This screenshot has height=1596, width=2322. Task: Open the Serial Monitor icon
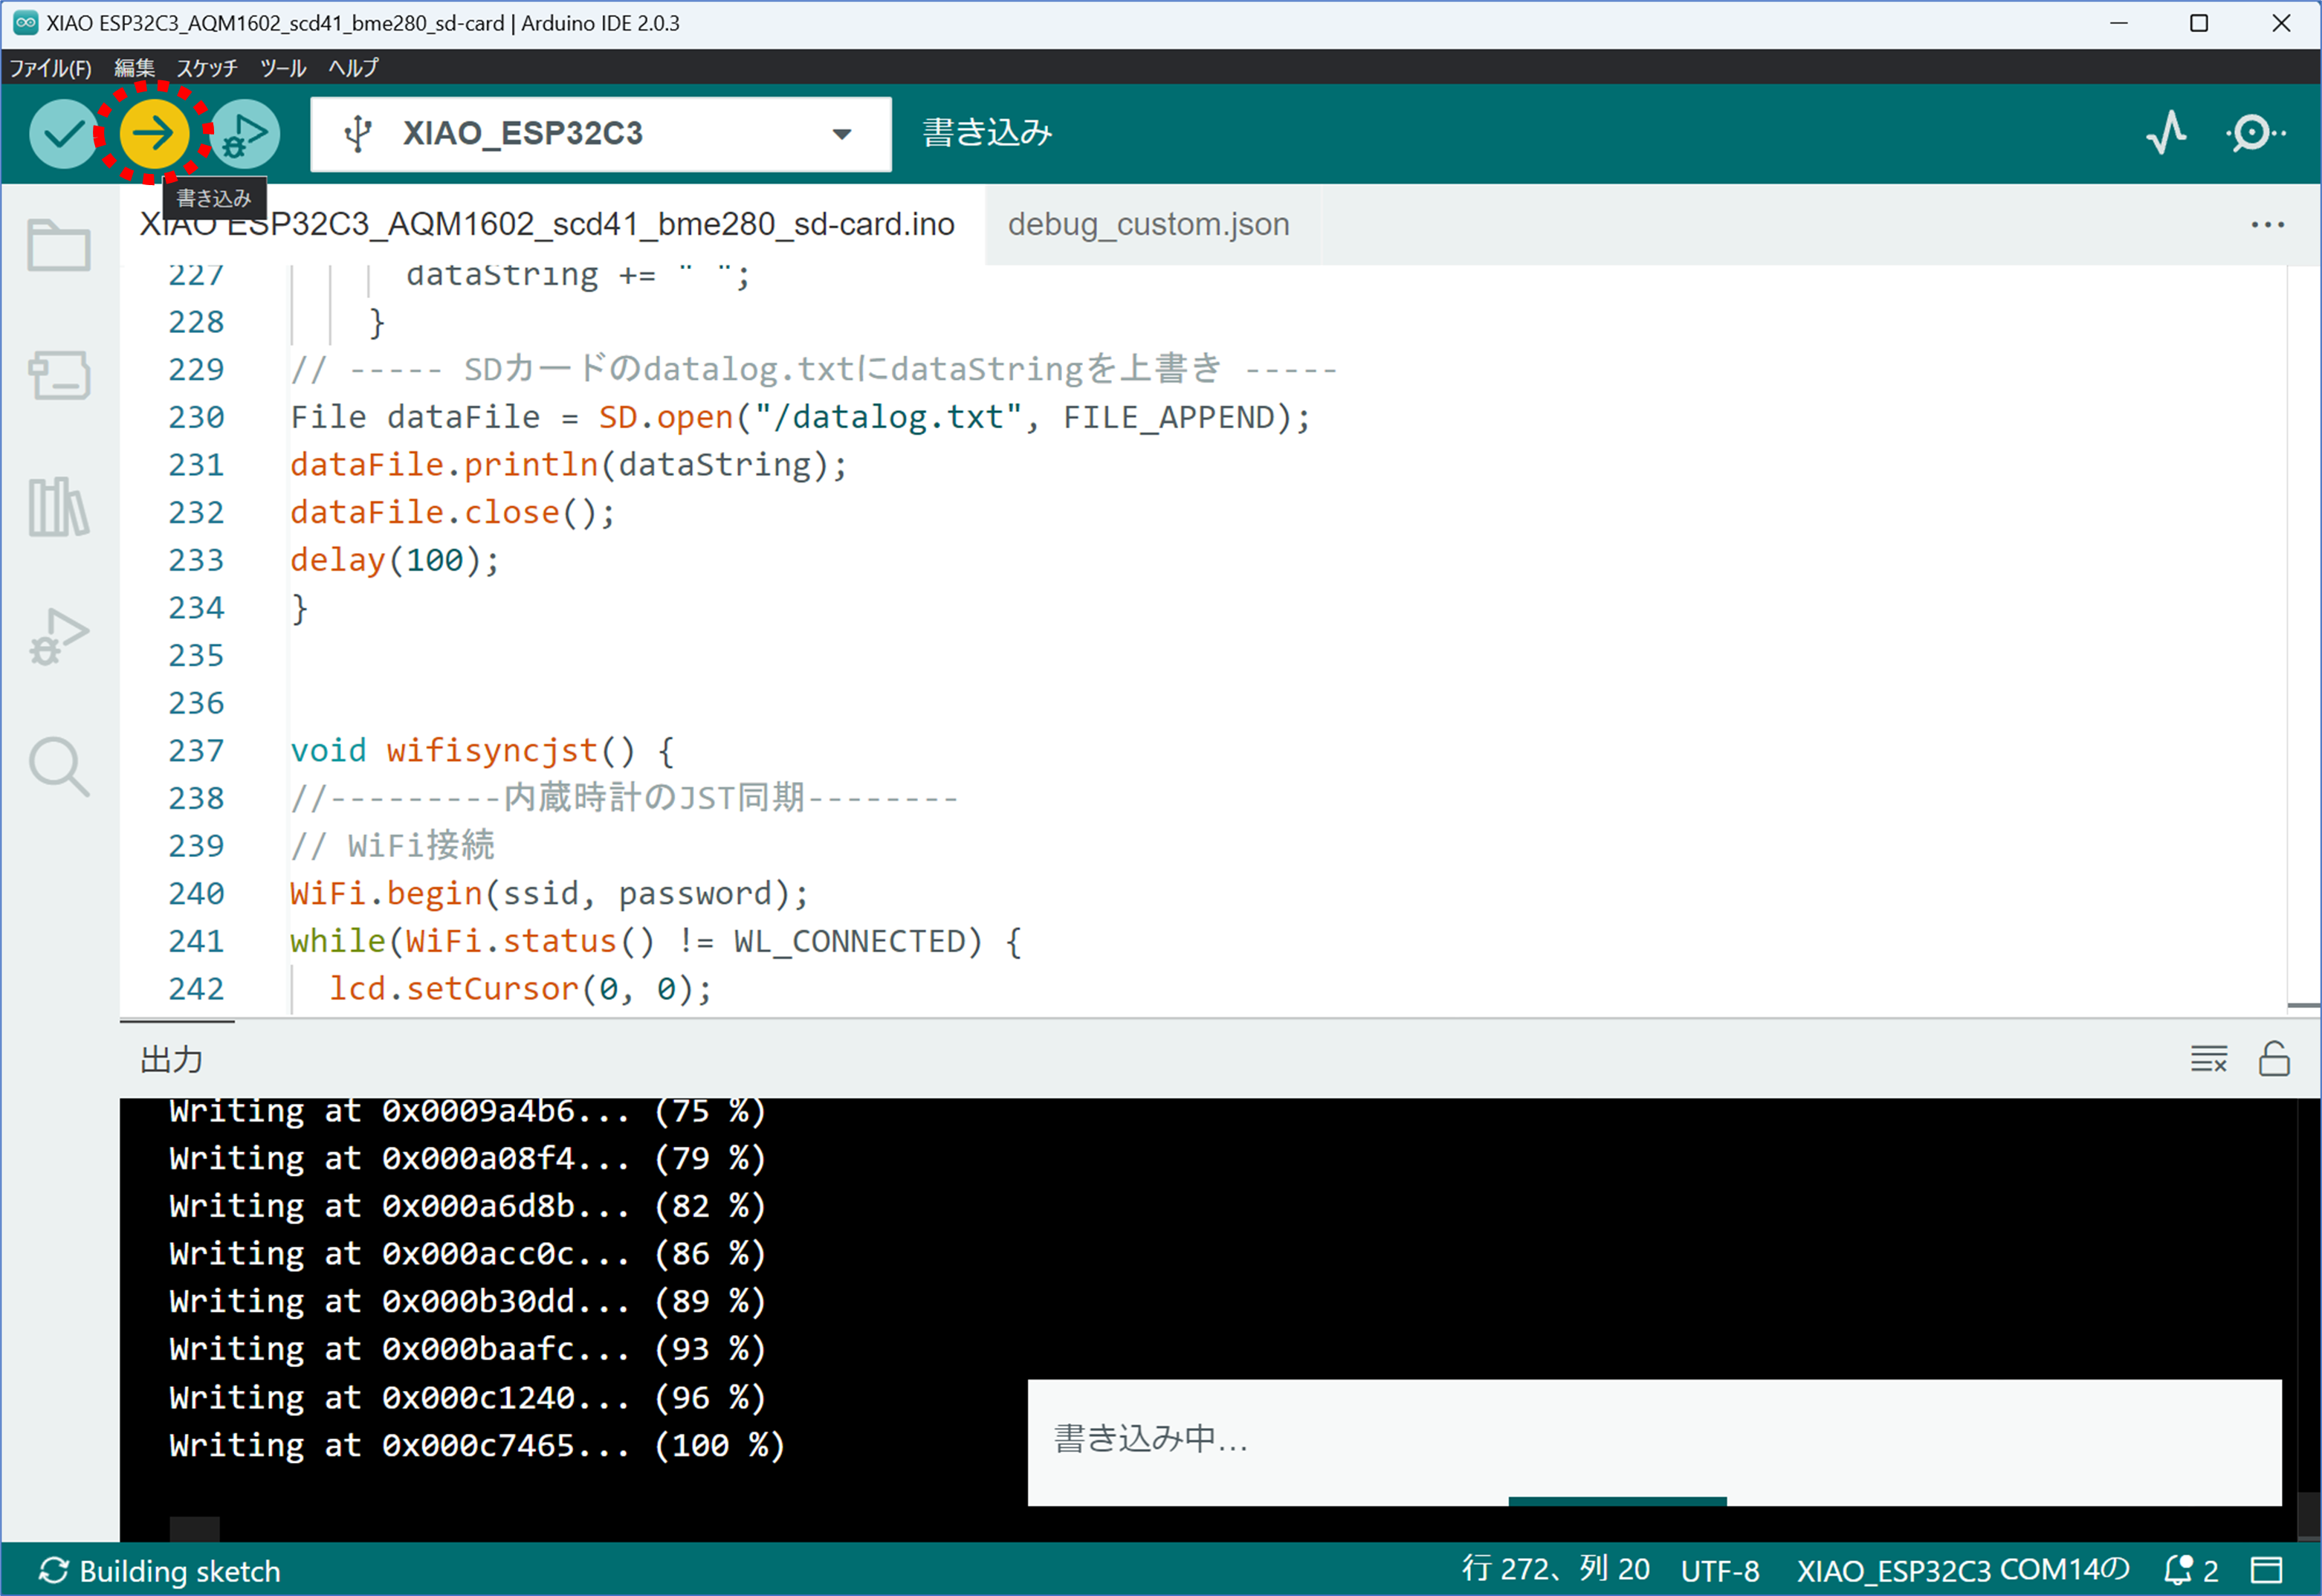pos(2252,133)
